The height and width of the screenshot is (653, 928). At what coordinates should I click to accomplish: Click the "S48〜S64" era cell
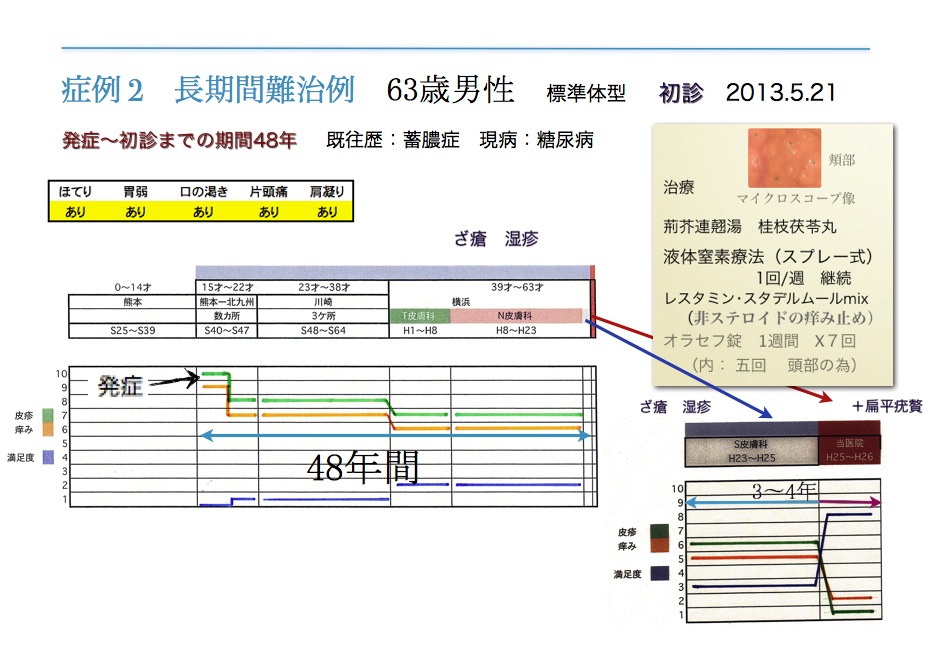(x=323, y=330)
